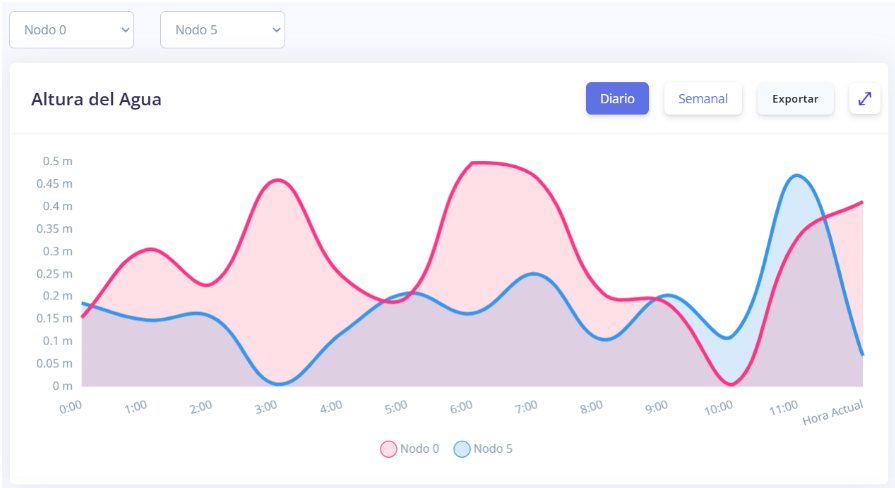This screenshot has height=488, width=895.
Task: Click the 0.5 m label on vertical axis
Action: pos(57,161)
